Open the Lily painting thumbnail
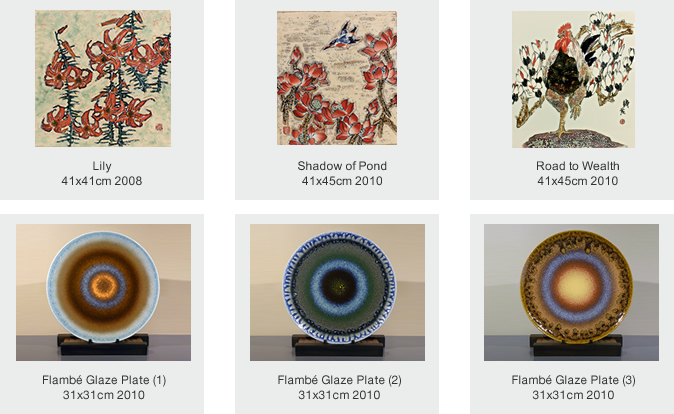The height and width of the screenshot is (414, 674). pos(103,79)
